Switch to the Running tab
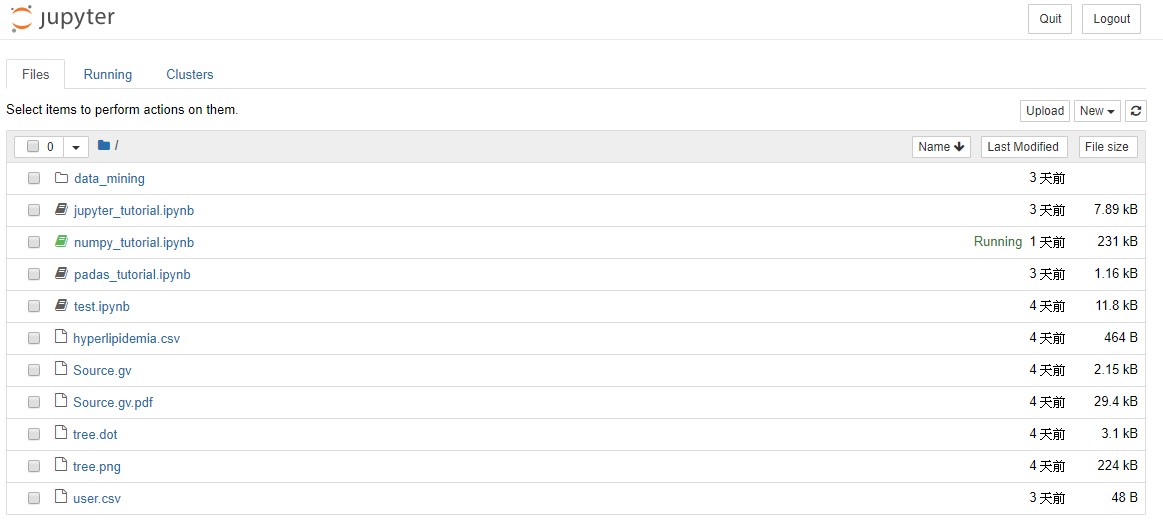The width and height of the screenshot is (1163, 532). pos(108,74)
